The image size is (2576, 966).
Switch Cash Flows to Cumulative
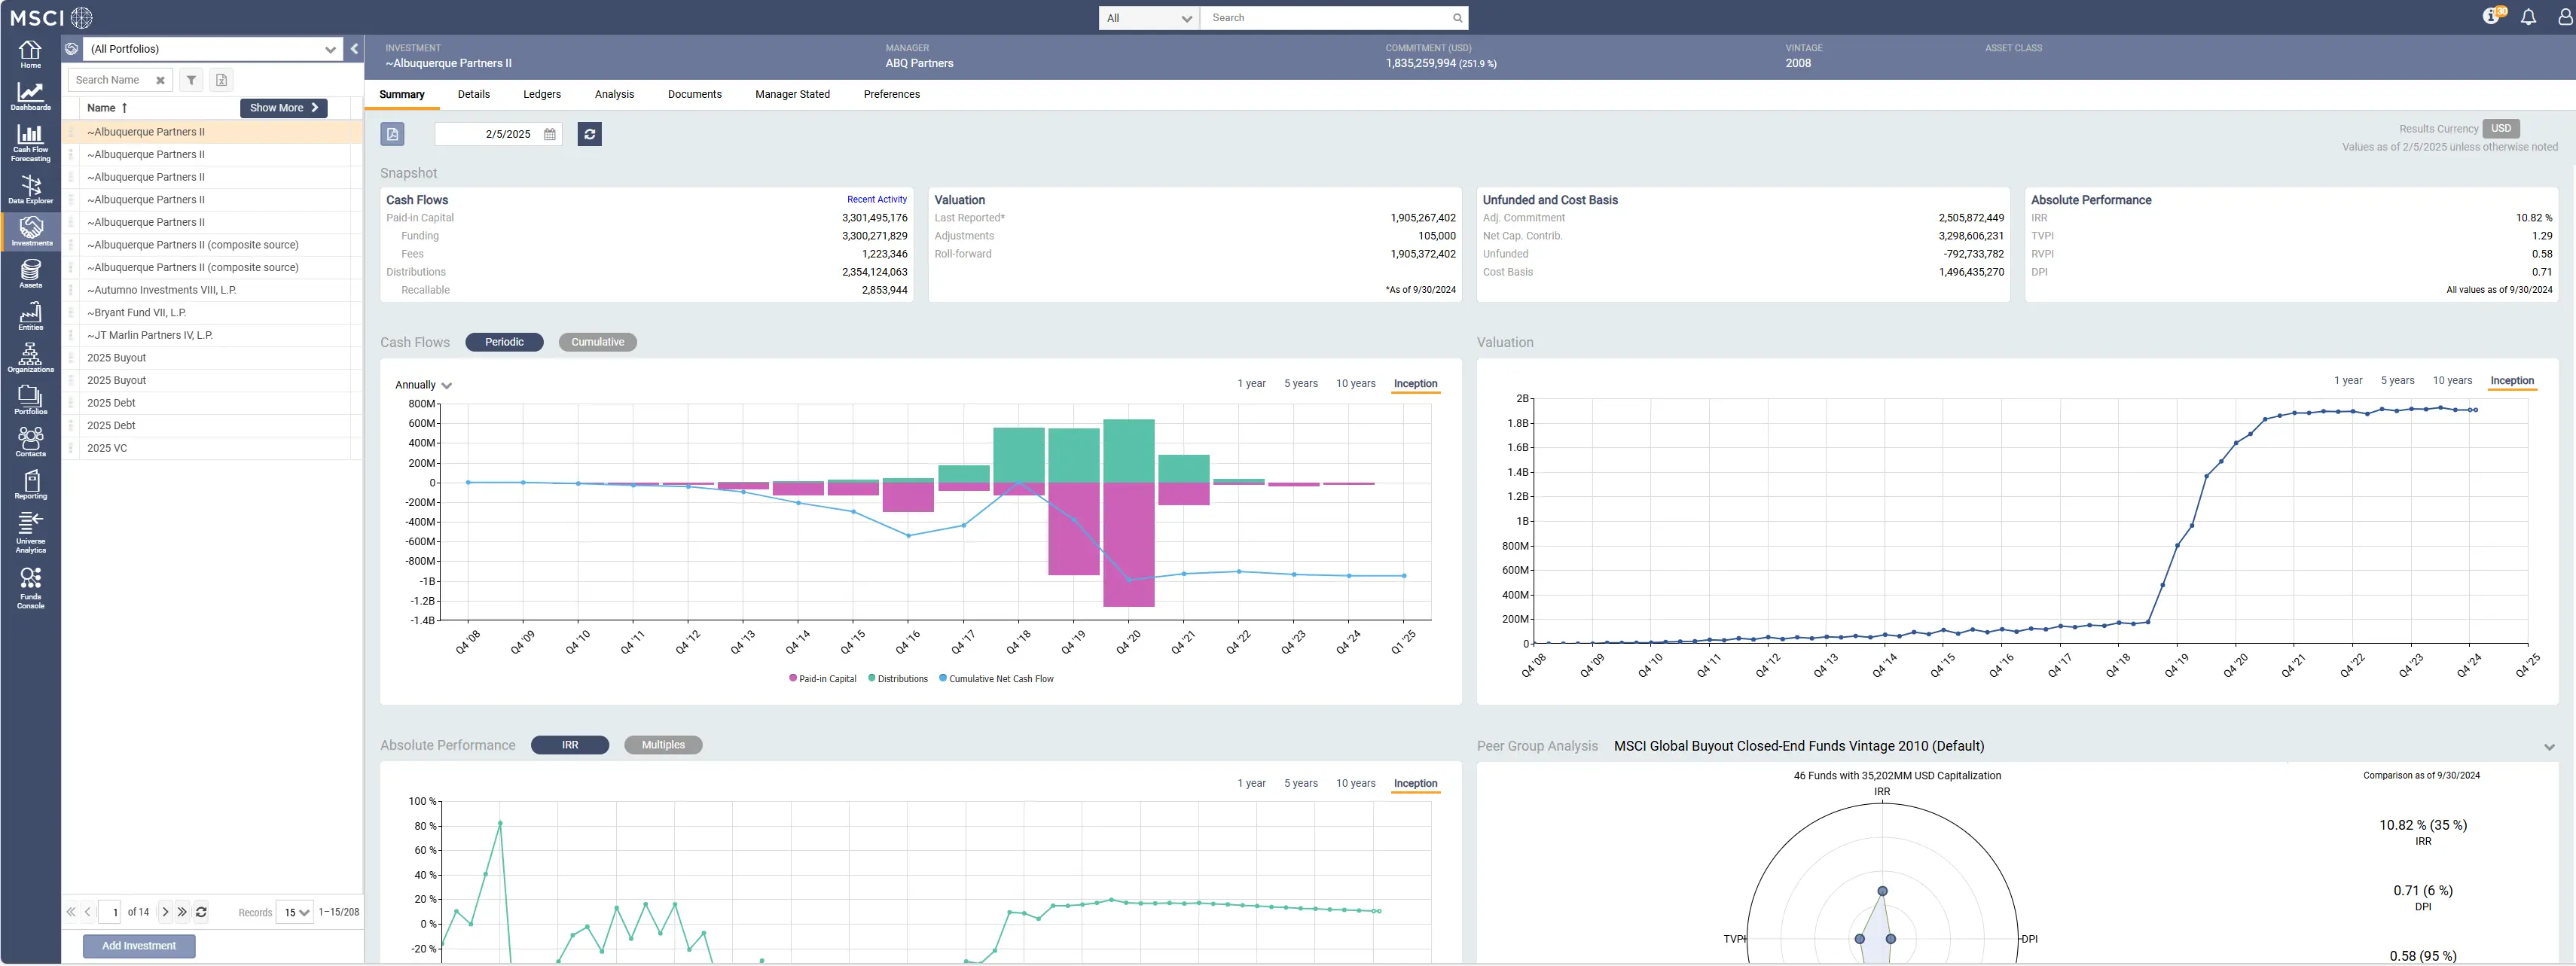pos(598,342)
